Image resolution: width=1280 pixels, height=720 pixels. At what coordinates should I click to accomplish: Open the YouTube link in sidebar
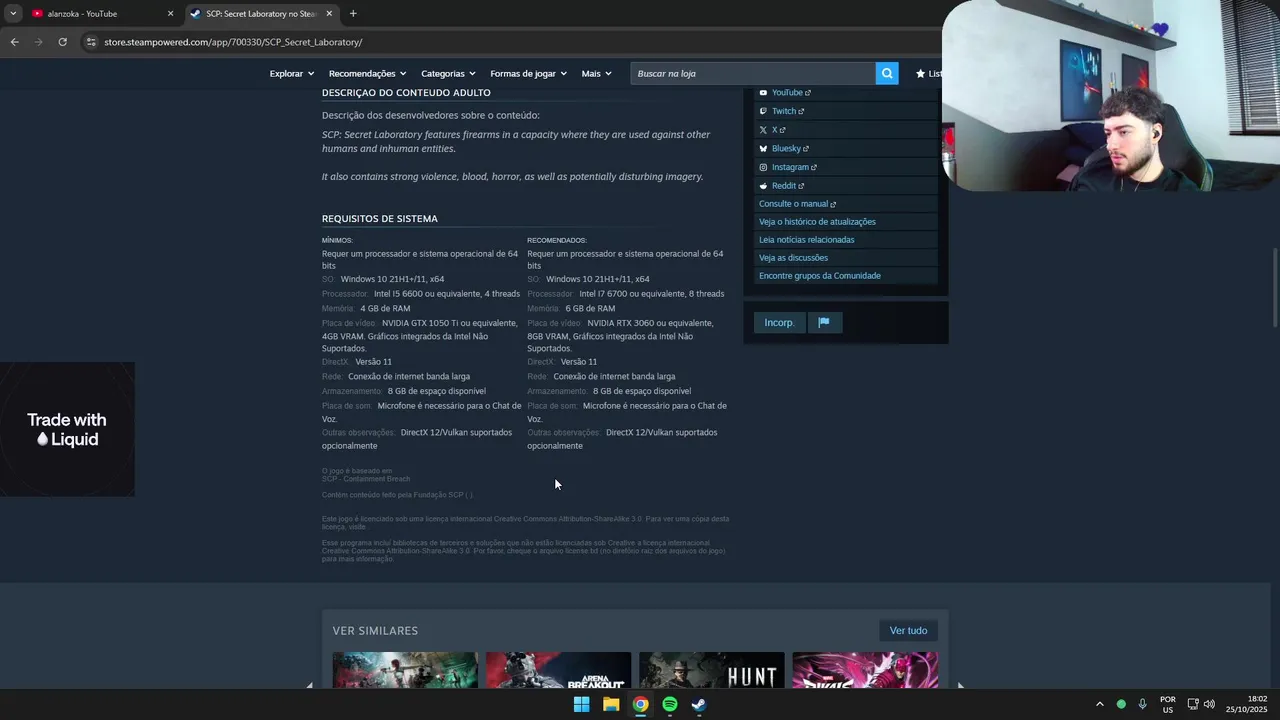[791, 93]
